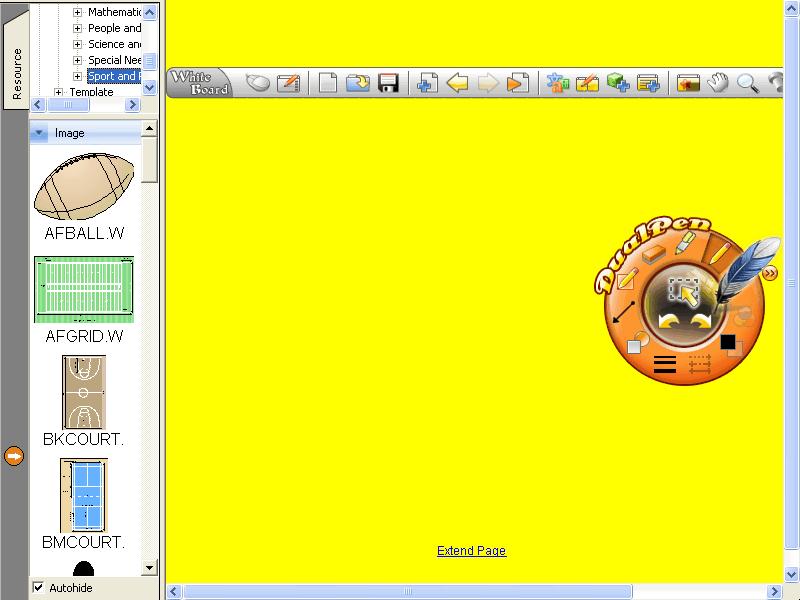Click the yellow note plus icon
The height and width of the screenshot is (600, 800).
coord(648,83)
